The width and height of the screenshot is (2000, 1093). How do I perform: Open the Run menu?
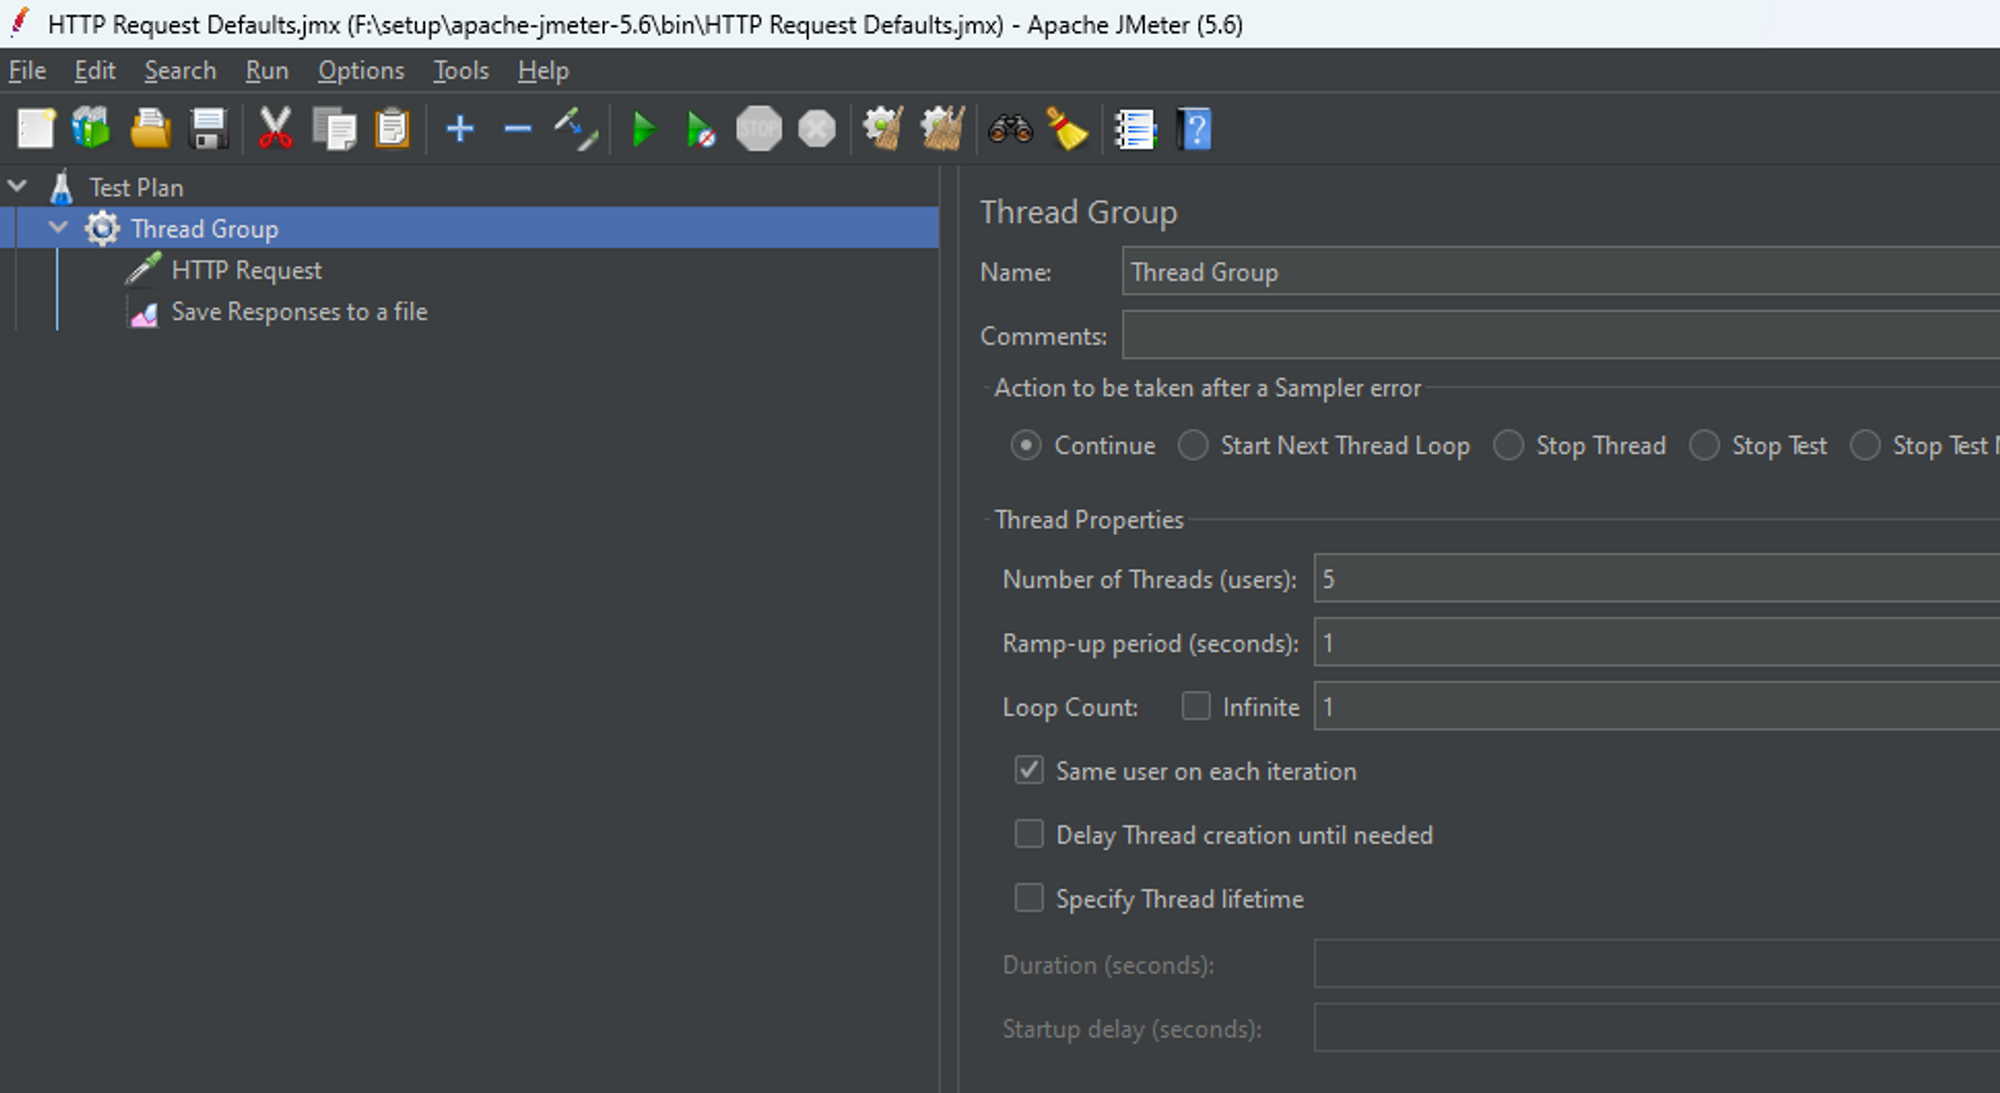pos(267,71)
